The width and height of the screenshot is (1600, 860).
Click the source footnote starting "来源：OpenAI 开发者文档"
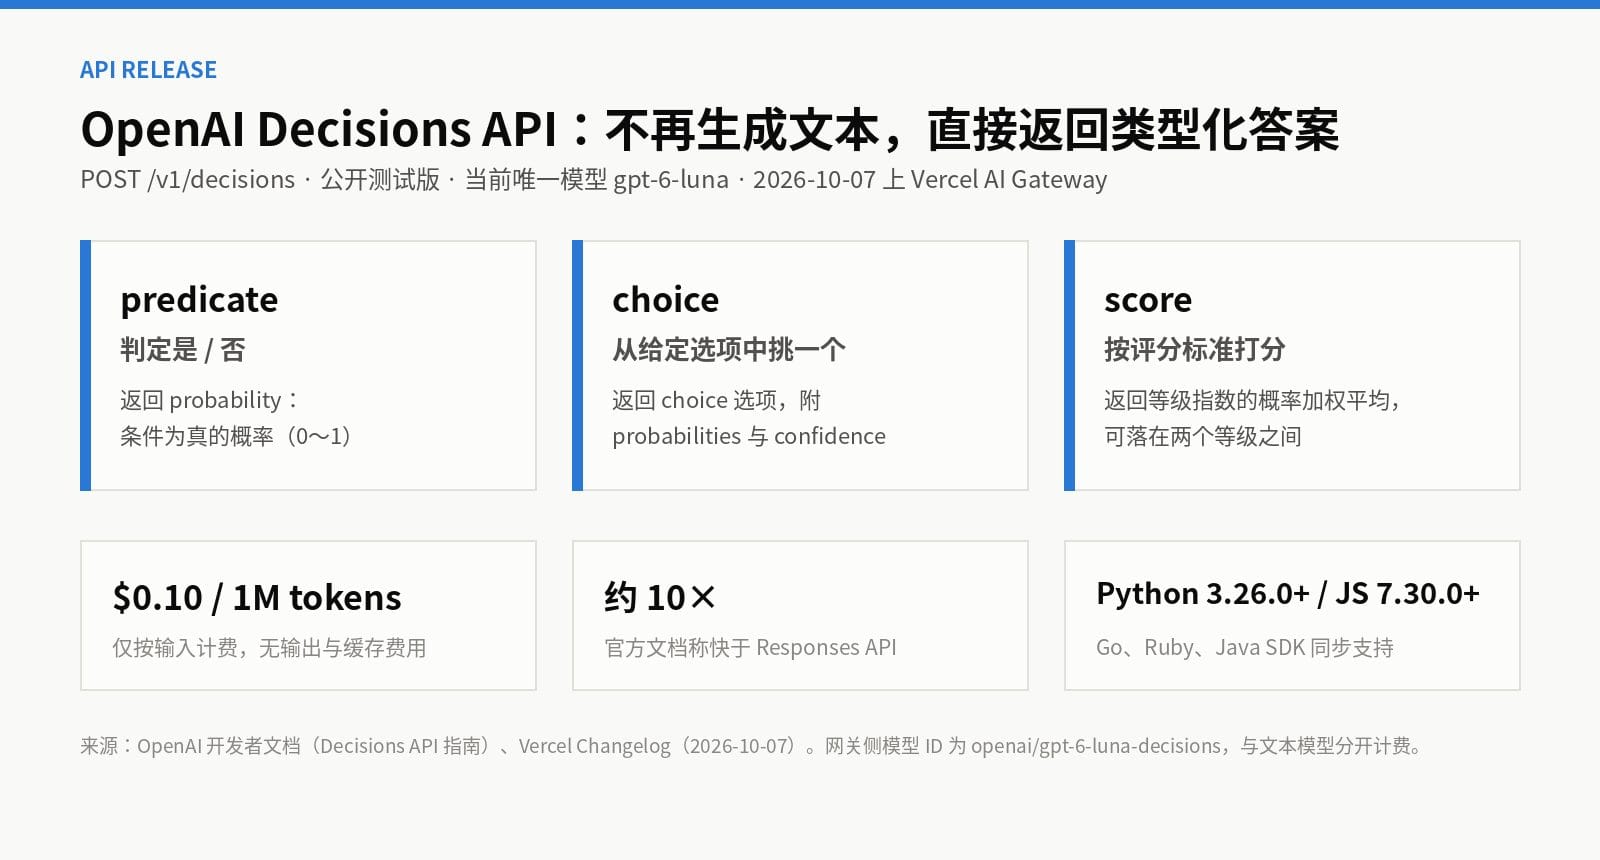coord(751,746)
